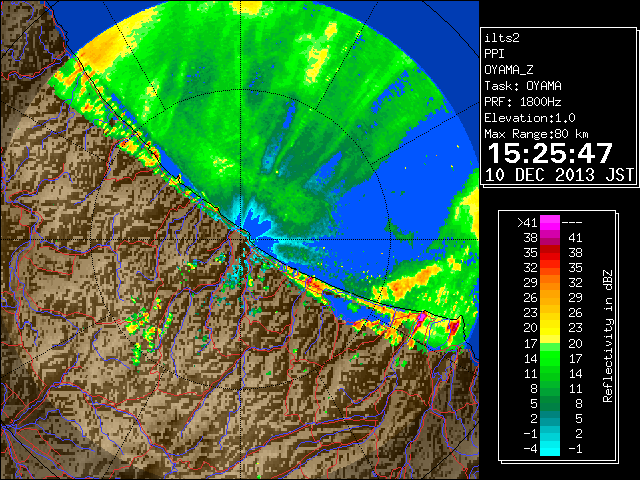
Task: Click the 'Max Range:80 km' line
Action: pyautogui.click(x=536, y=134)
